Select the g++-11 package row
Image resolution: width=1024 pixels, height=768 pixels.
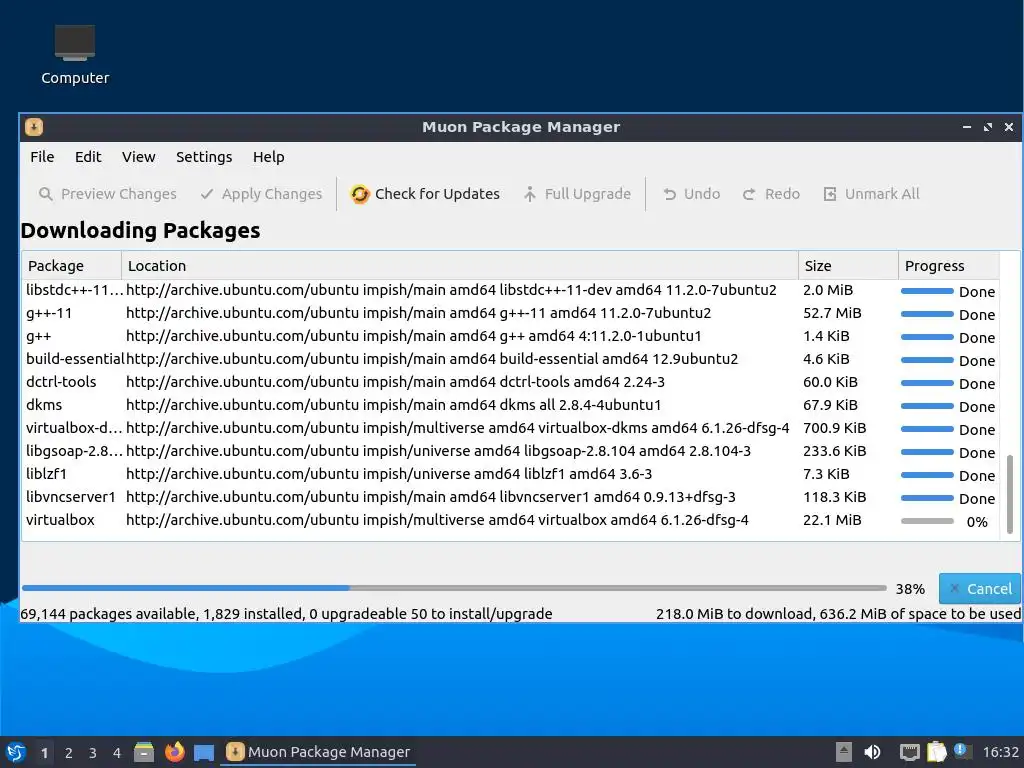pos(511,313)
